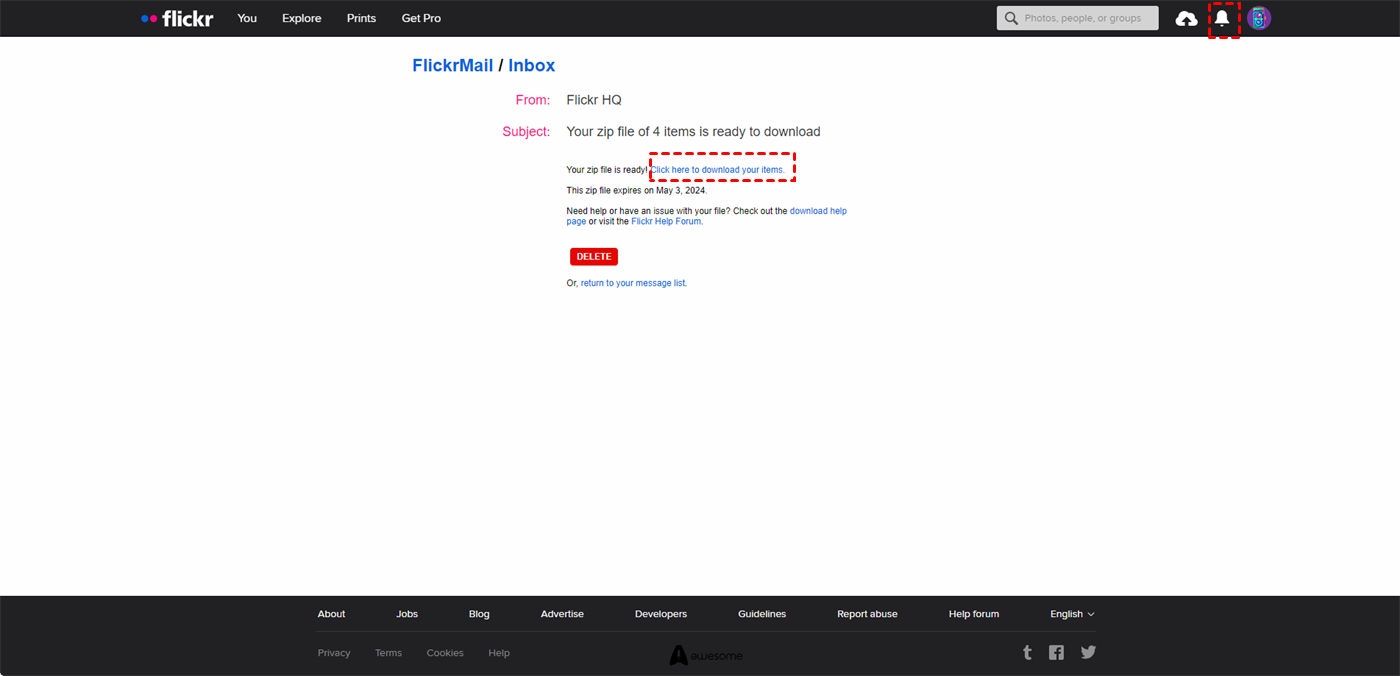
Task: Open the Tumblr footer icon
Action: click(1027, 652)
